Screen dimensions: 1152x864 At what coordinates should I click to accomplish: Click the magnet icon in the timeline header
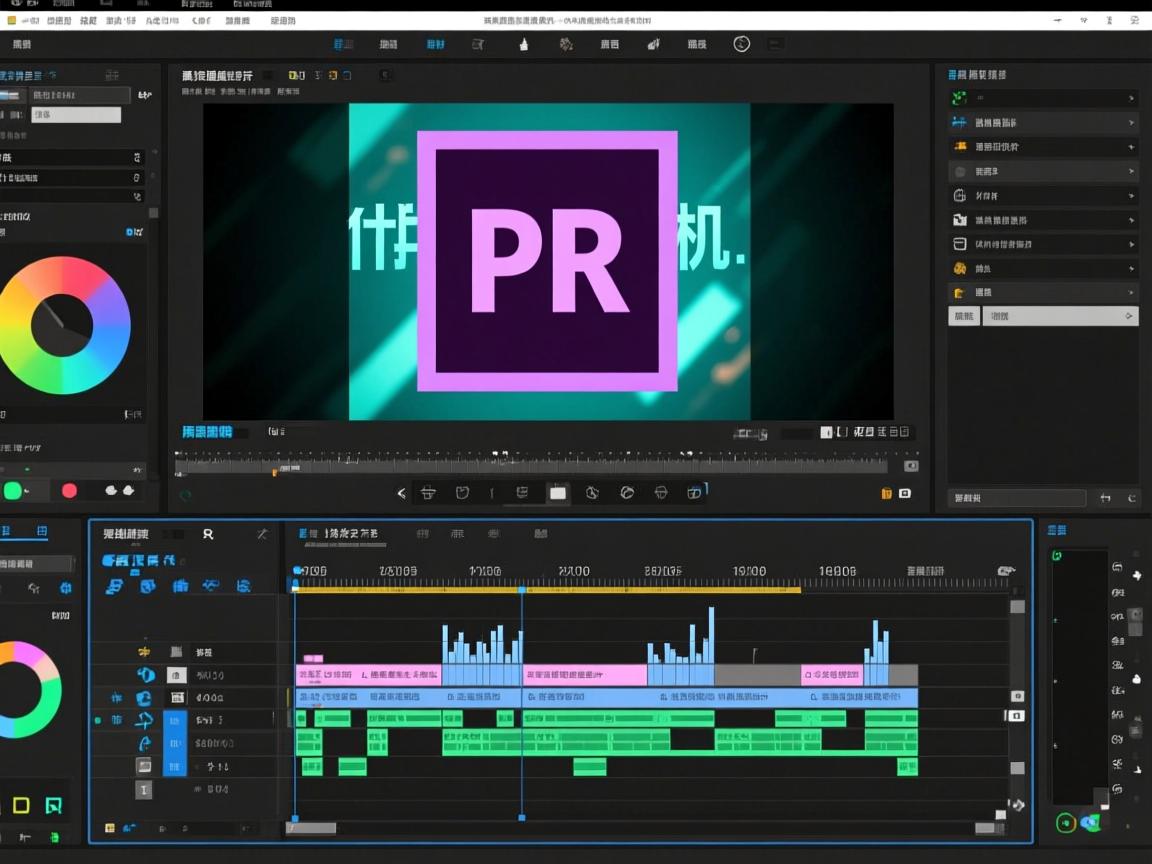pyautogui.click(x=208, y=534)
